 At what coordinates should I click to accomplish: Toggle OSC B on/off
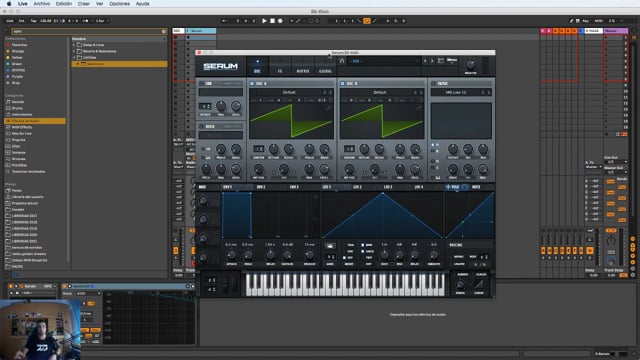tap(342, 84)
